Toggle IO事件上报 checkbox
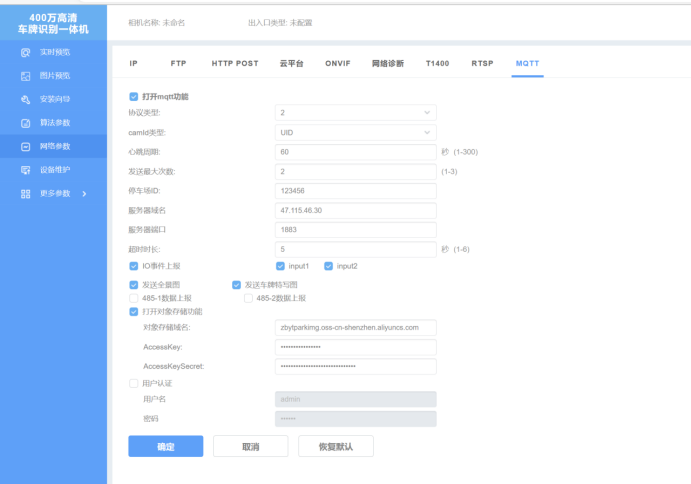Image resolution: width=691 pixels, height=484 pixels. pyautogui.click(x=134, y=266)
